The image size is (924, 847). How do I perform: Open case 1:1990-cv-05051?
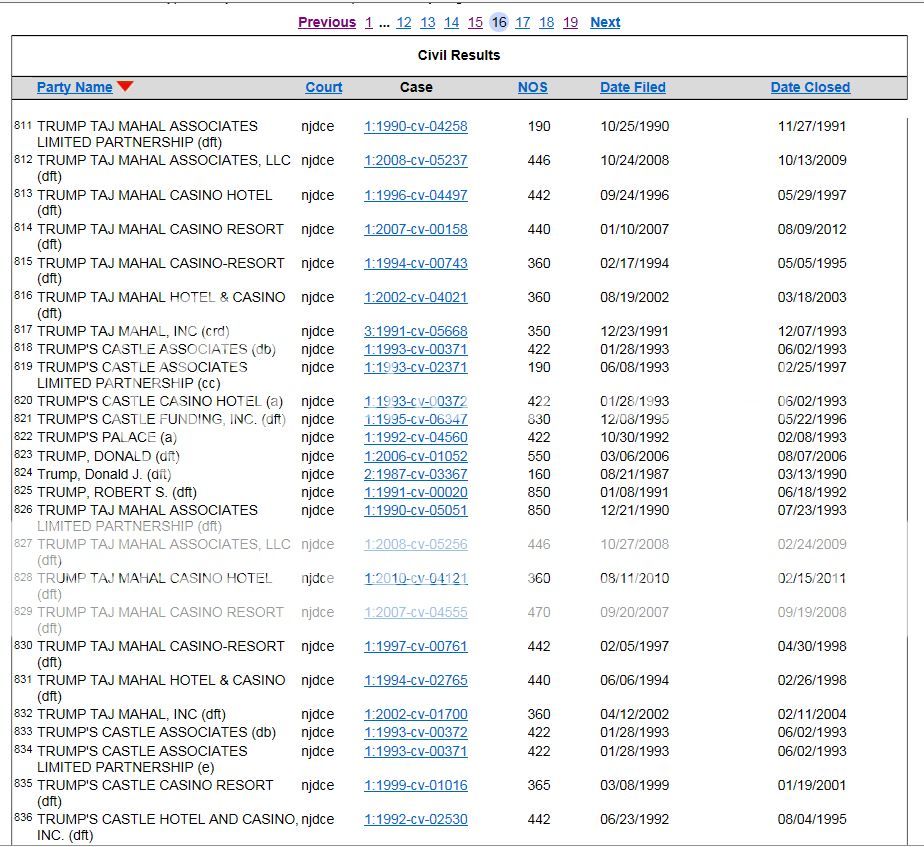click(415, 510)
